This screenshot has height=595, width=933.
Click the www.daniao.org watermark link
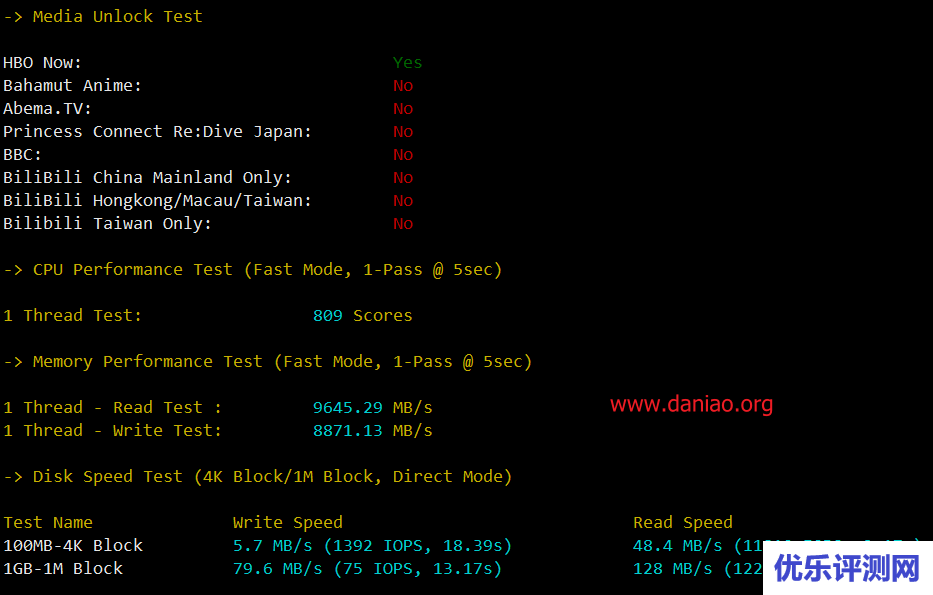[691, 404]
